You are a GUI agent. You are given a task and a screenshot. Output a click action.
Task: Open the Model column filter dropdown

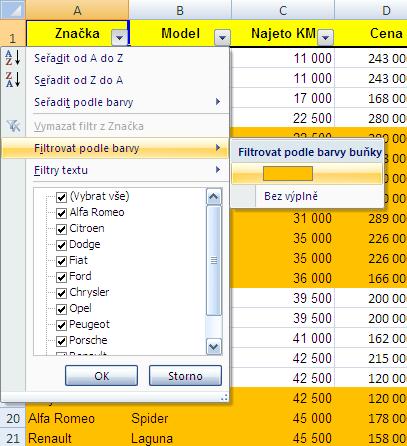(222, 37)
